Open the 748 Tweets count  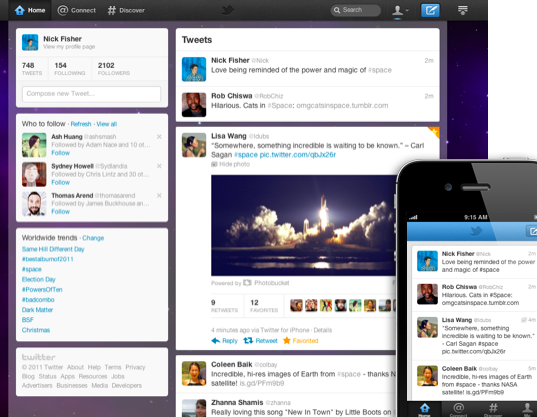32,68
